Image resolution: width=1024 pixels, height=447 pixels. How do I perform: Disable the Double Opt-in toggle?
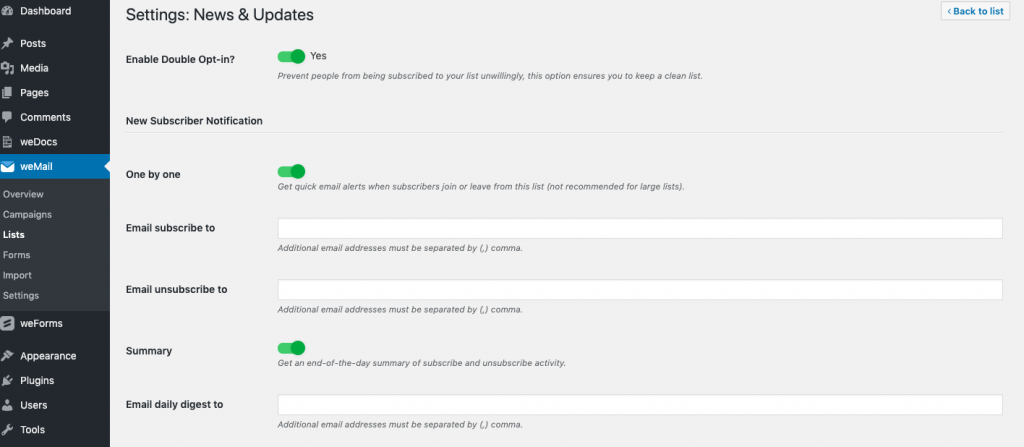291,56
